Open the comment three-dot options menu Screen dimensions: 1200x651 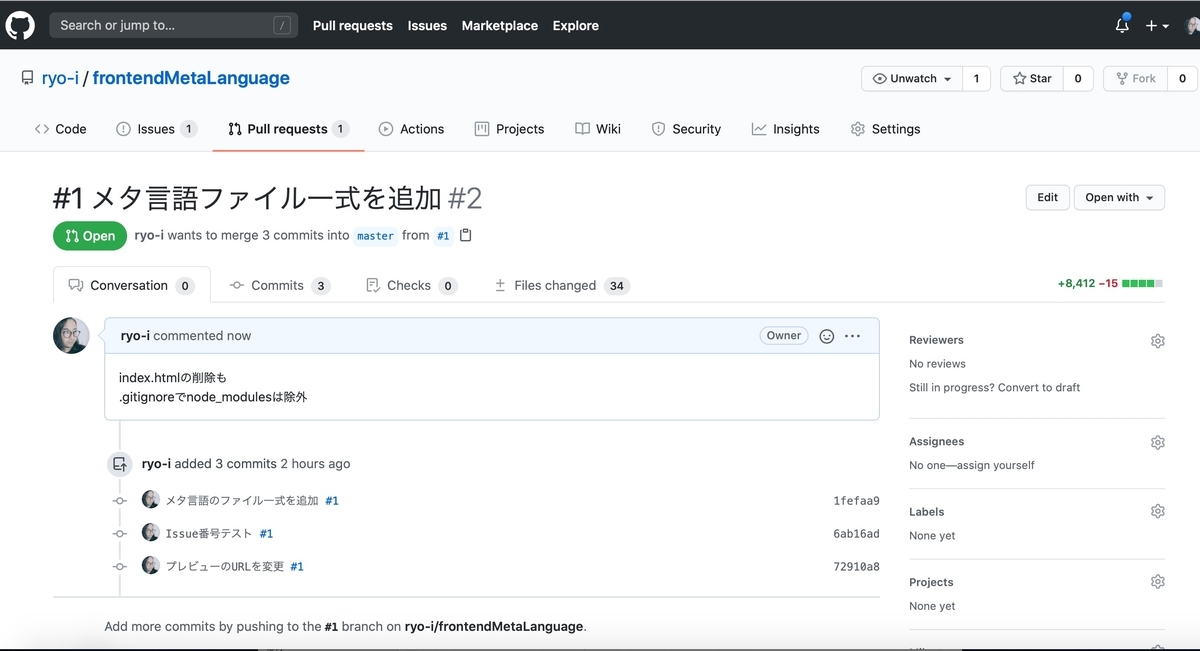pyautogui.click(x=852, y=336)
